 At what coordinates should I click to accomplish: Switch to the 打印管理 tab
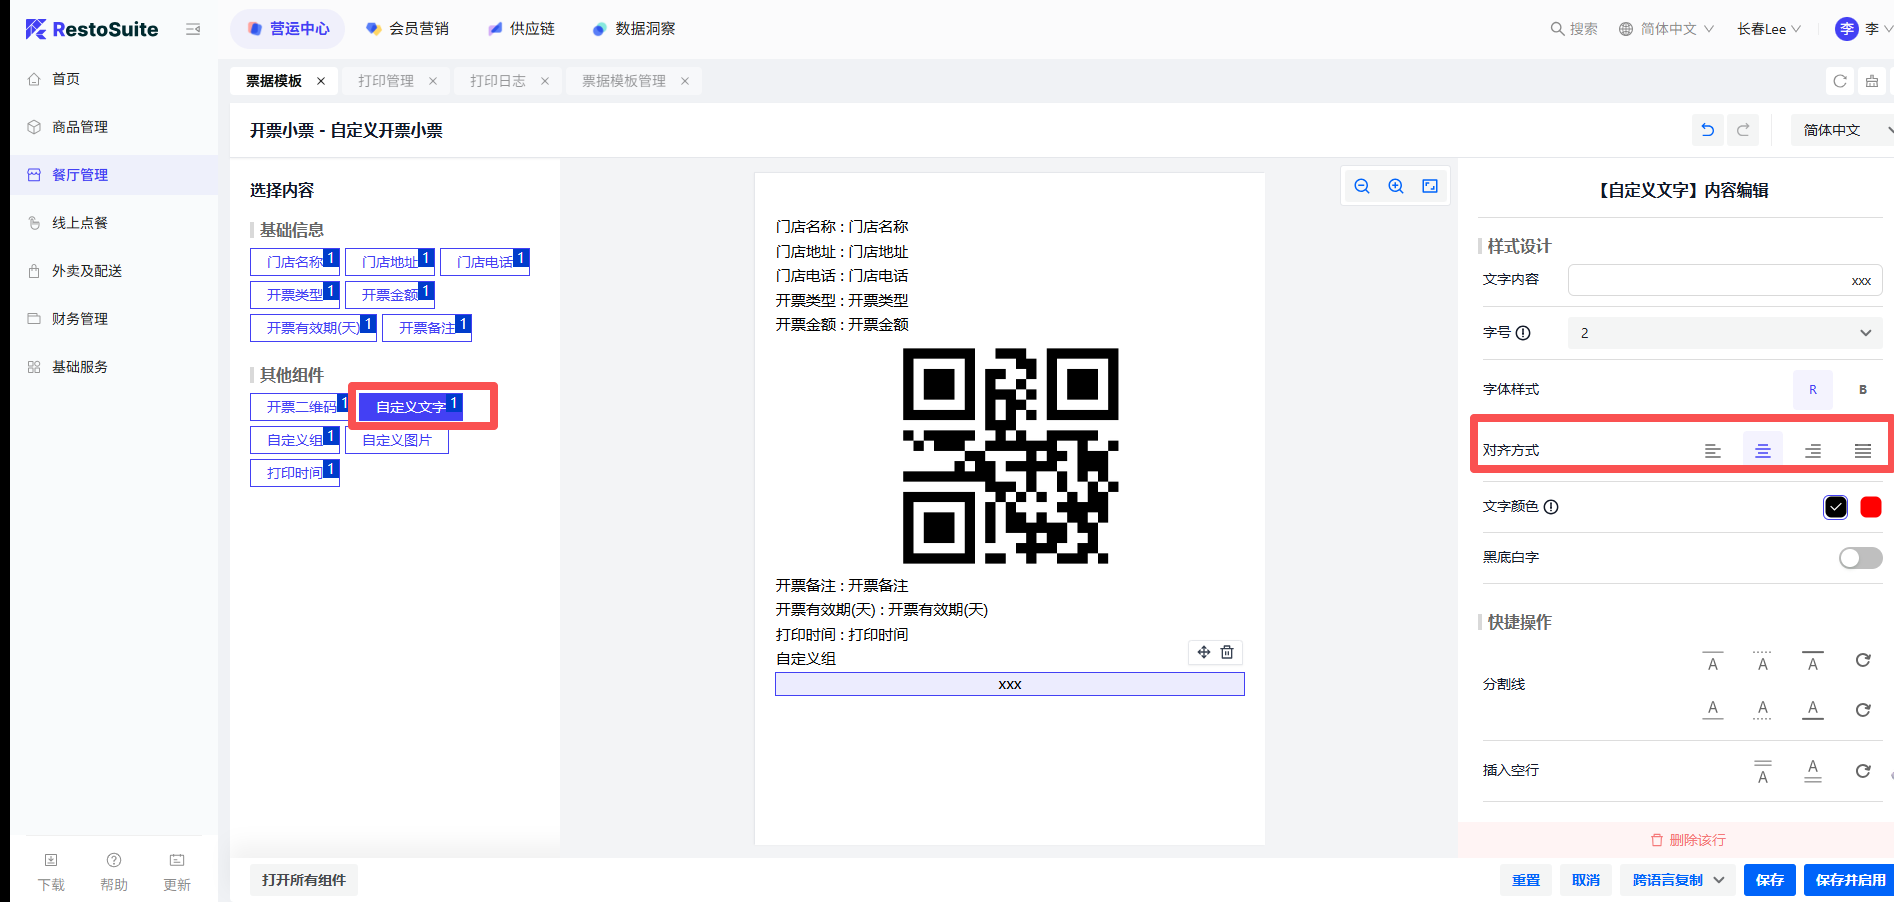(386, 81)
